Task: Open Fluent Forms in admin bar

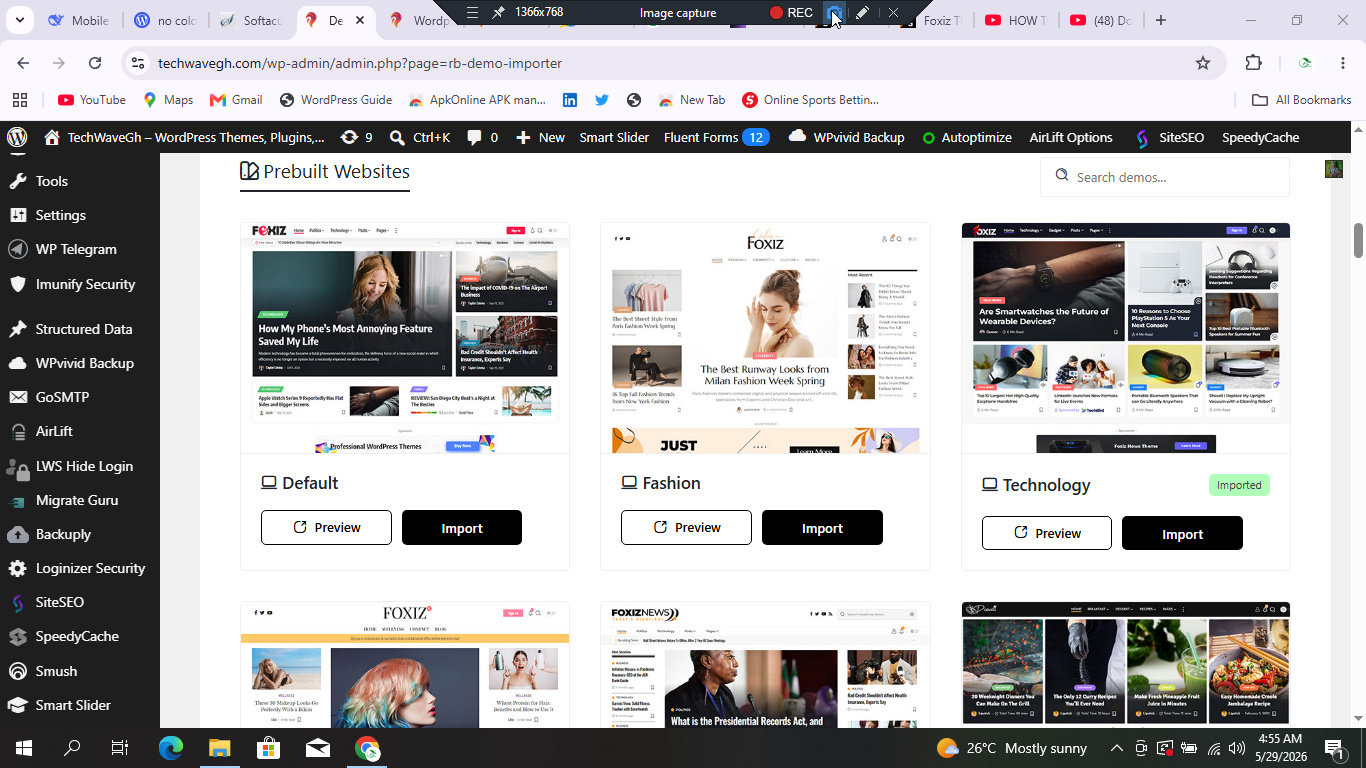Action: (x=716, y=137)
